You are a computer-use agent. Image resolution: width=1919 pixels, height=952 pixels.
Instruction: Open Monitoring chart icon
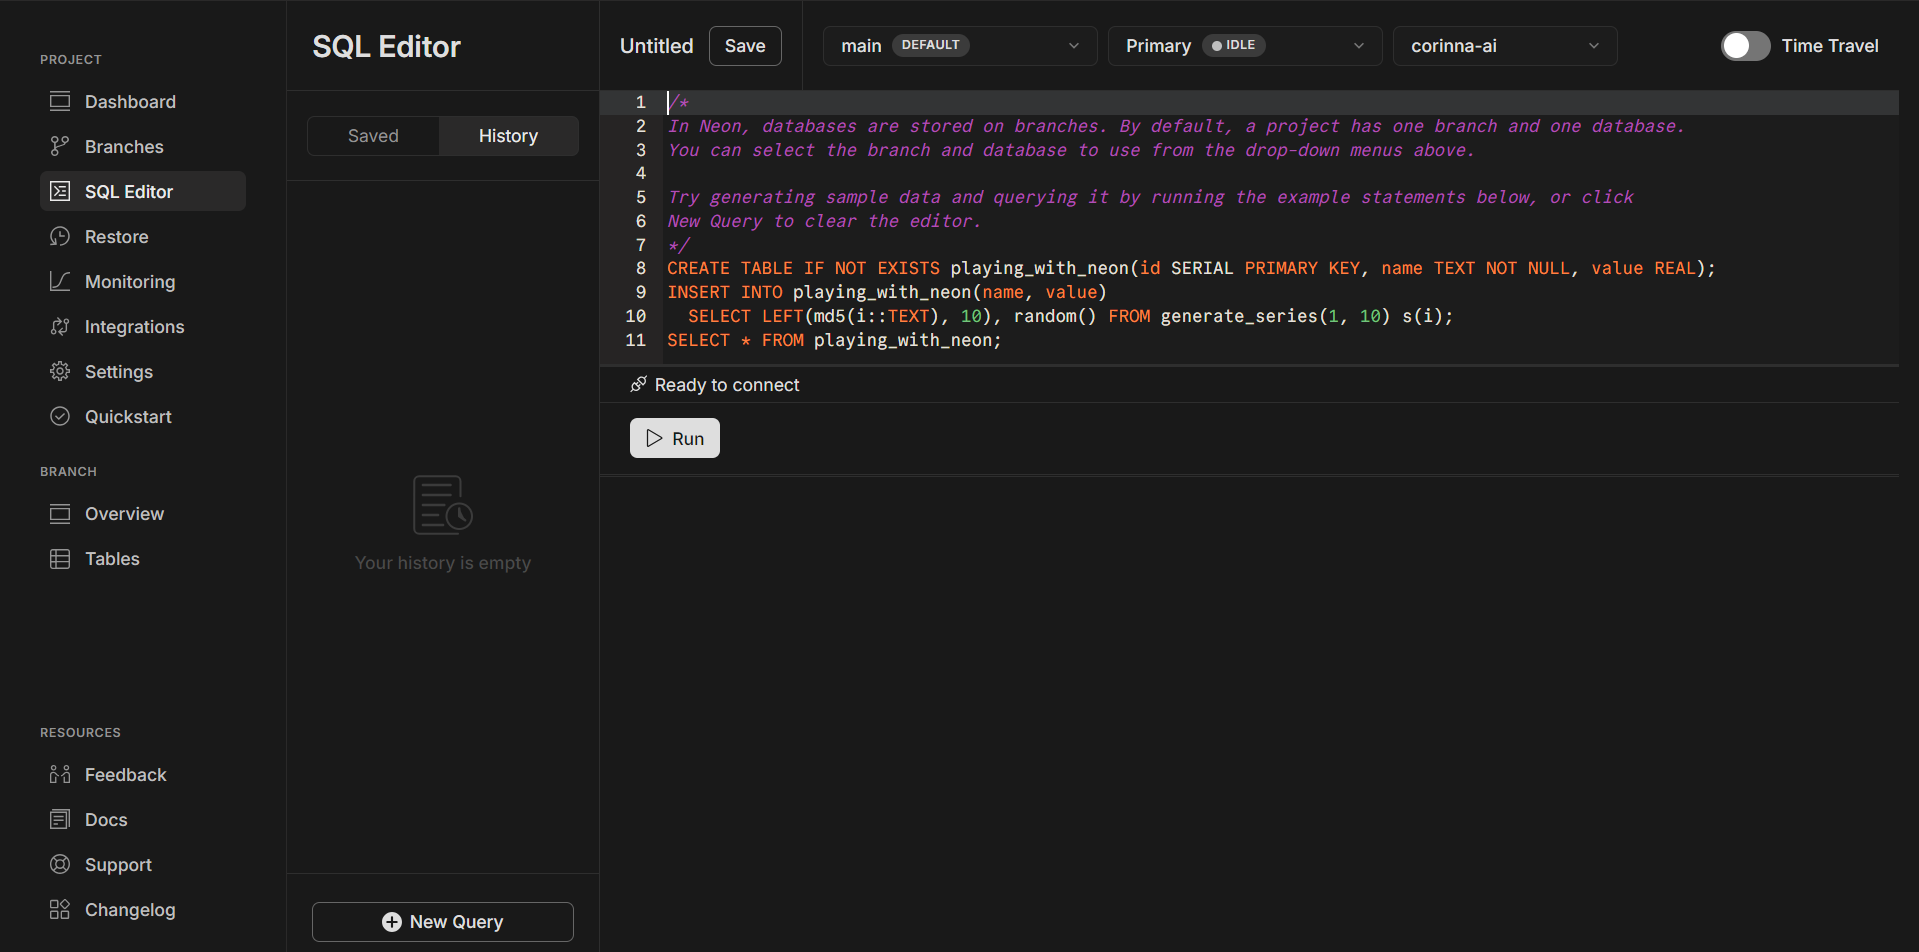(60, 281)
